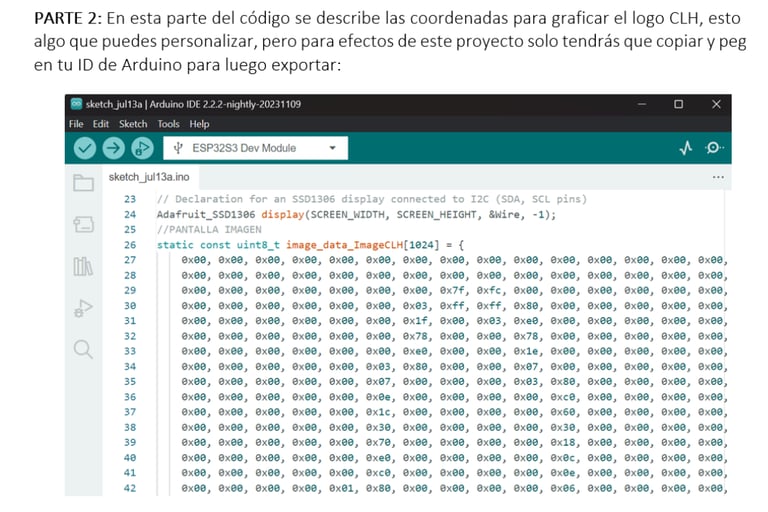Click the //PANTALLA IMAGEN comment
The width and height of the screenshot is (768, 512).
209,229
